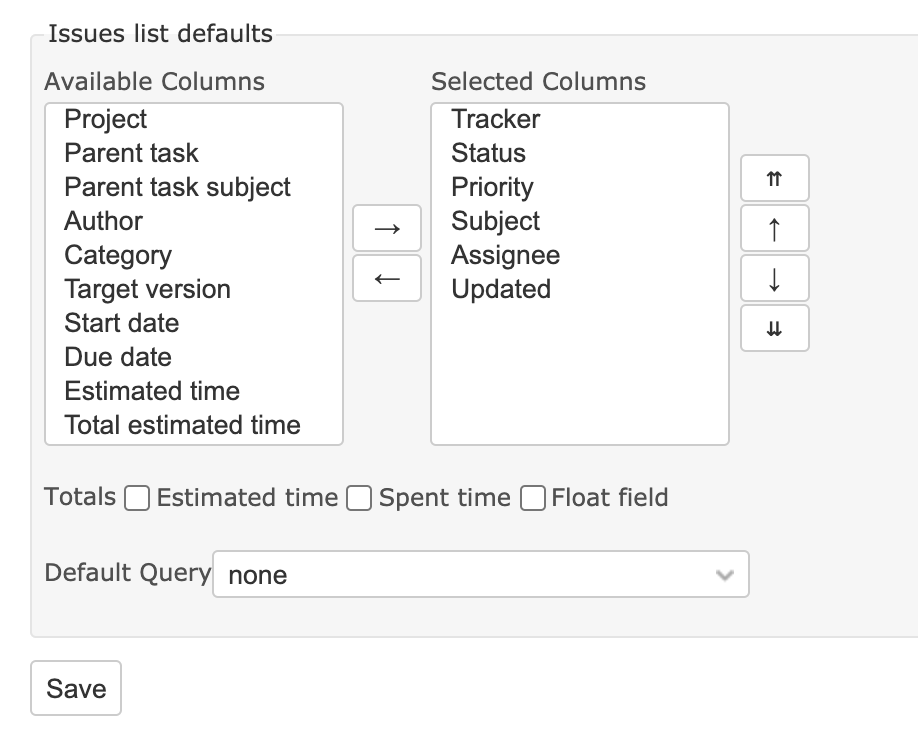Highlight Priority in Selected Columns list

[492, 188]
